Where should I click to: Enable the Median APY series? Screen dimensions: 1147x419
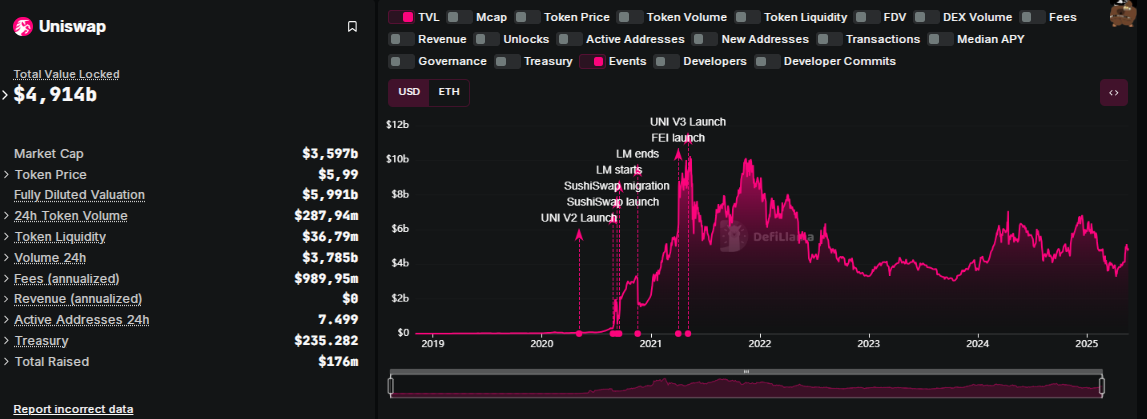[940, 39]
